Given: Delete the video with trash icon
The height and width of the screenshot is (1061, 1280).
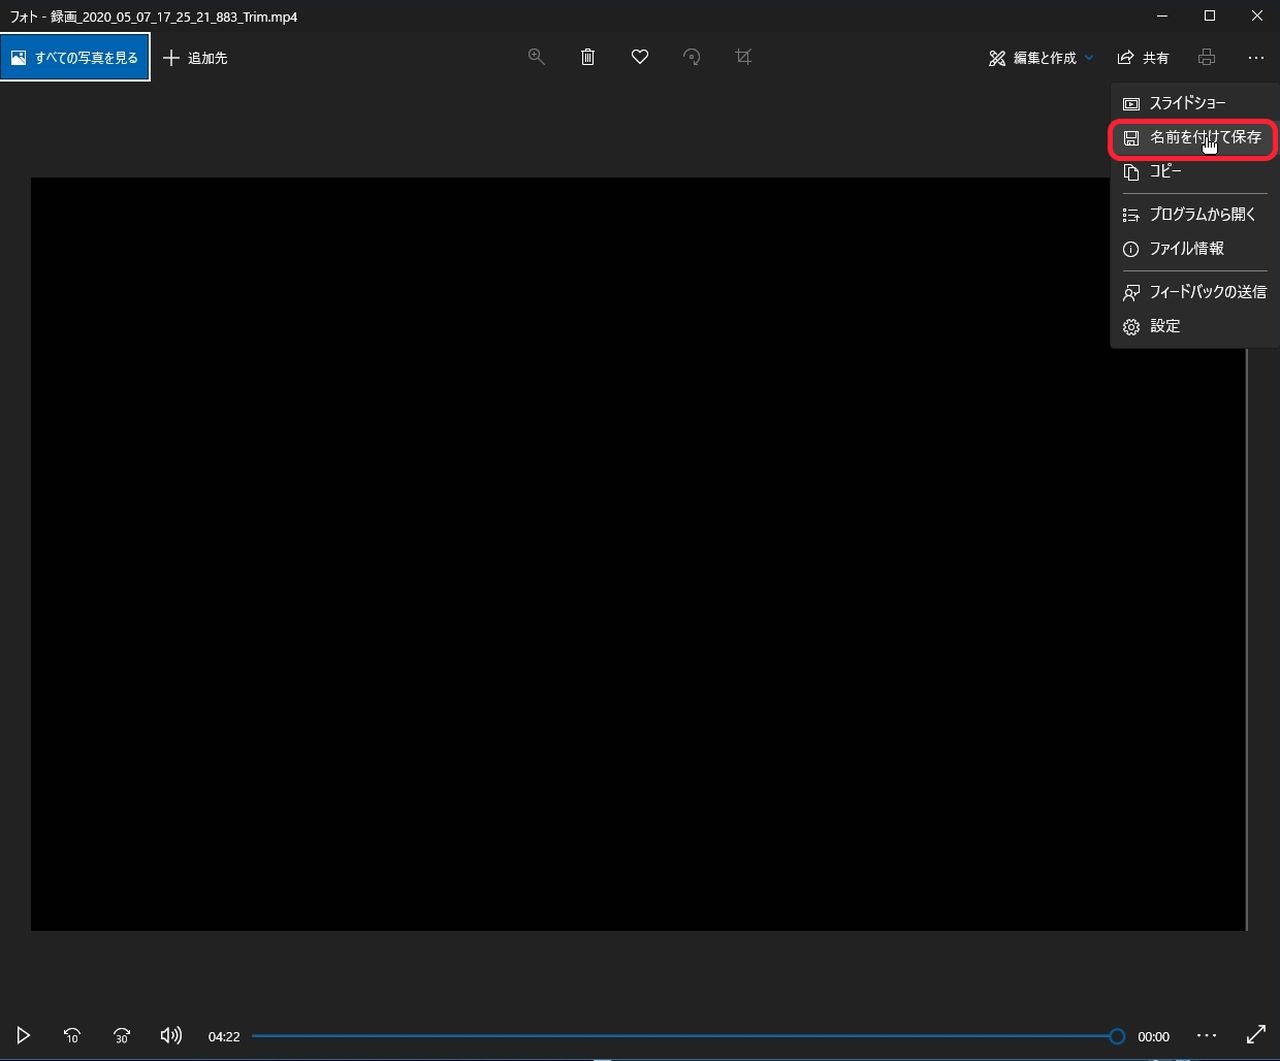Looking at the screenshot, I should click(588, 57).
